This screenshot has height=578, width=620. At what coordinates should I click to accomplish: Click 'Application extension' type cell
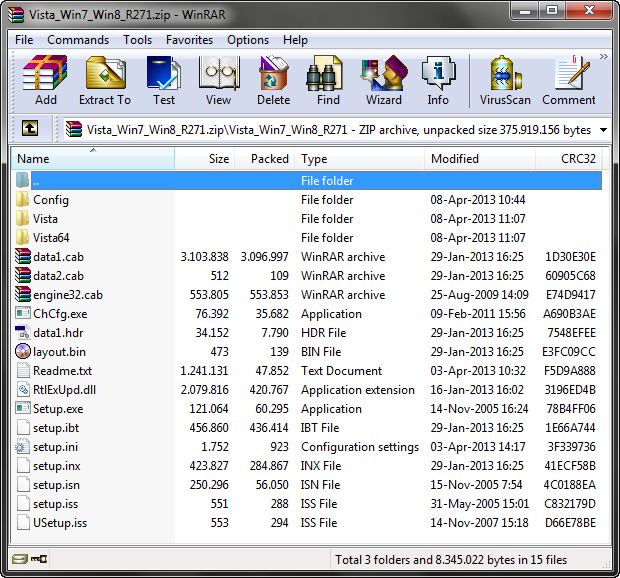tap(358, 390)
